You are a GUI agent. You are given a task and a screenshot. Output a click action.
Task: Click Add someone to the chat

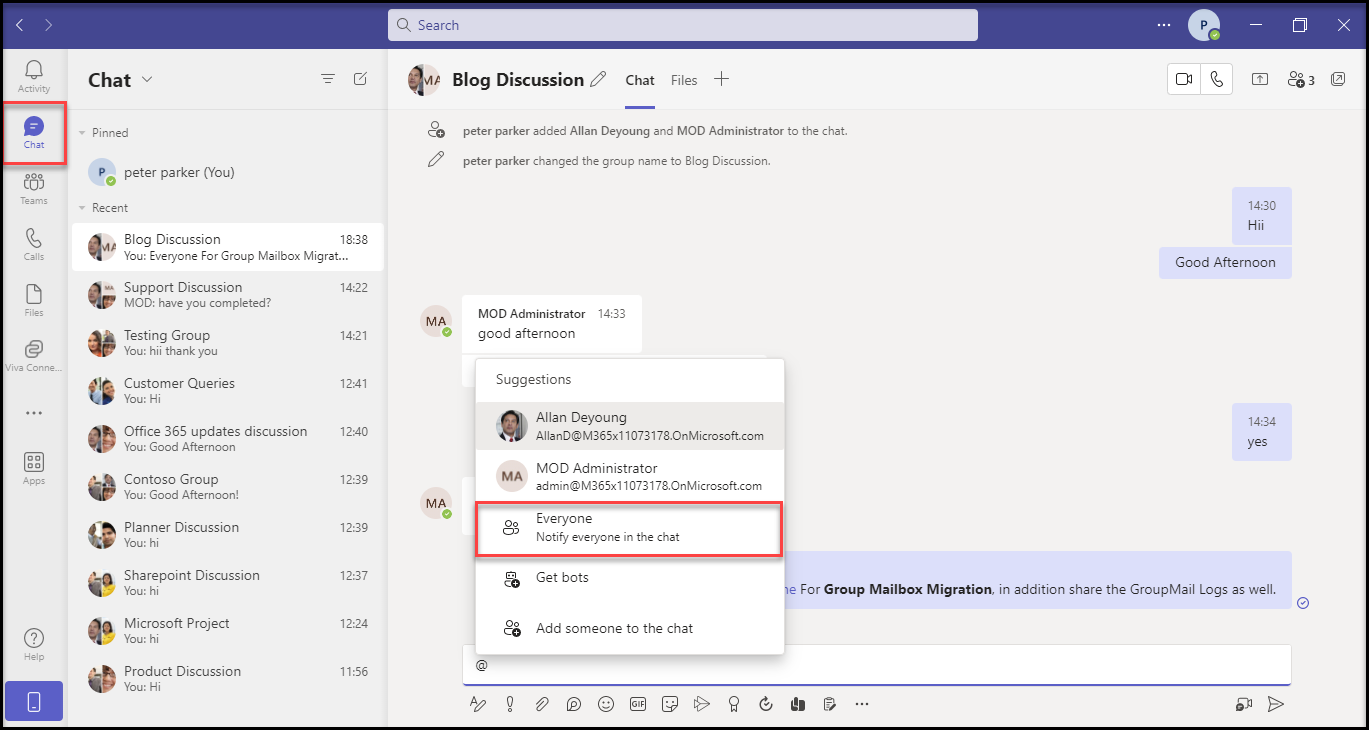pos(613,628)
